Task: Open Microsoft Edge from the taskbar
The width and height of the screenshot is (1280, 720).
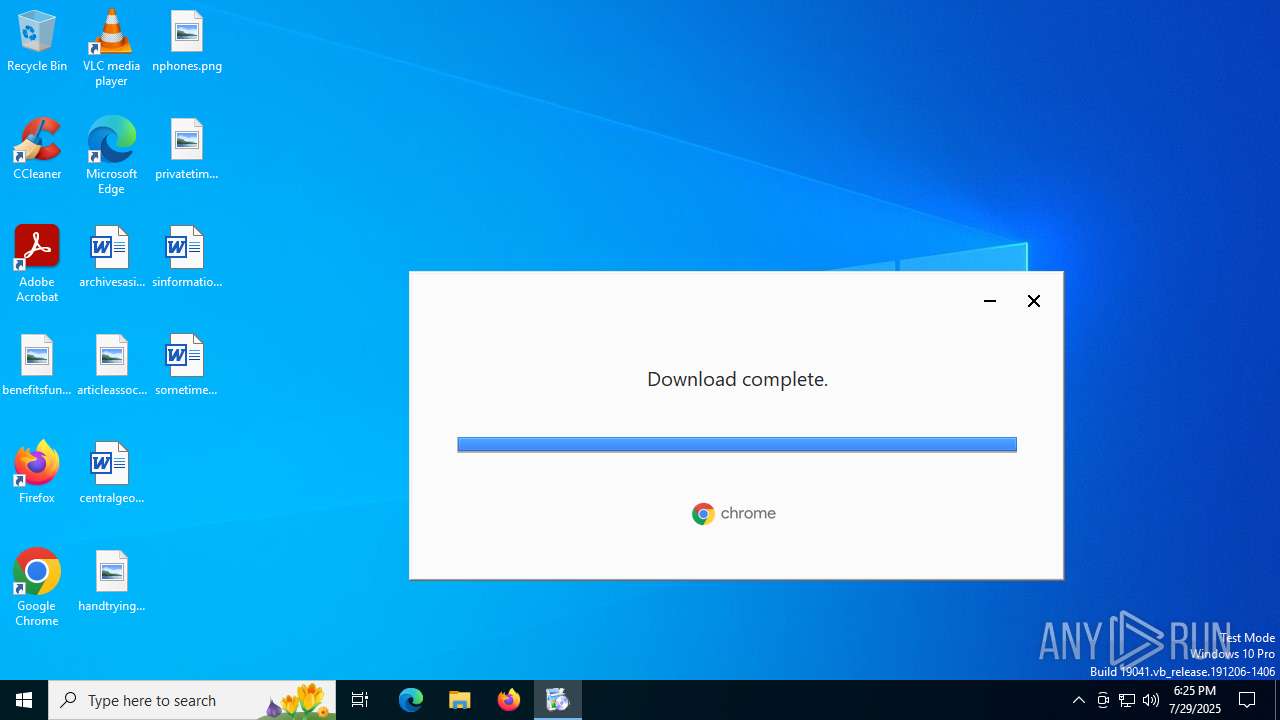Action: point(411,700)
